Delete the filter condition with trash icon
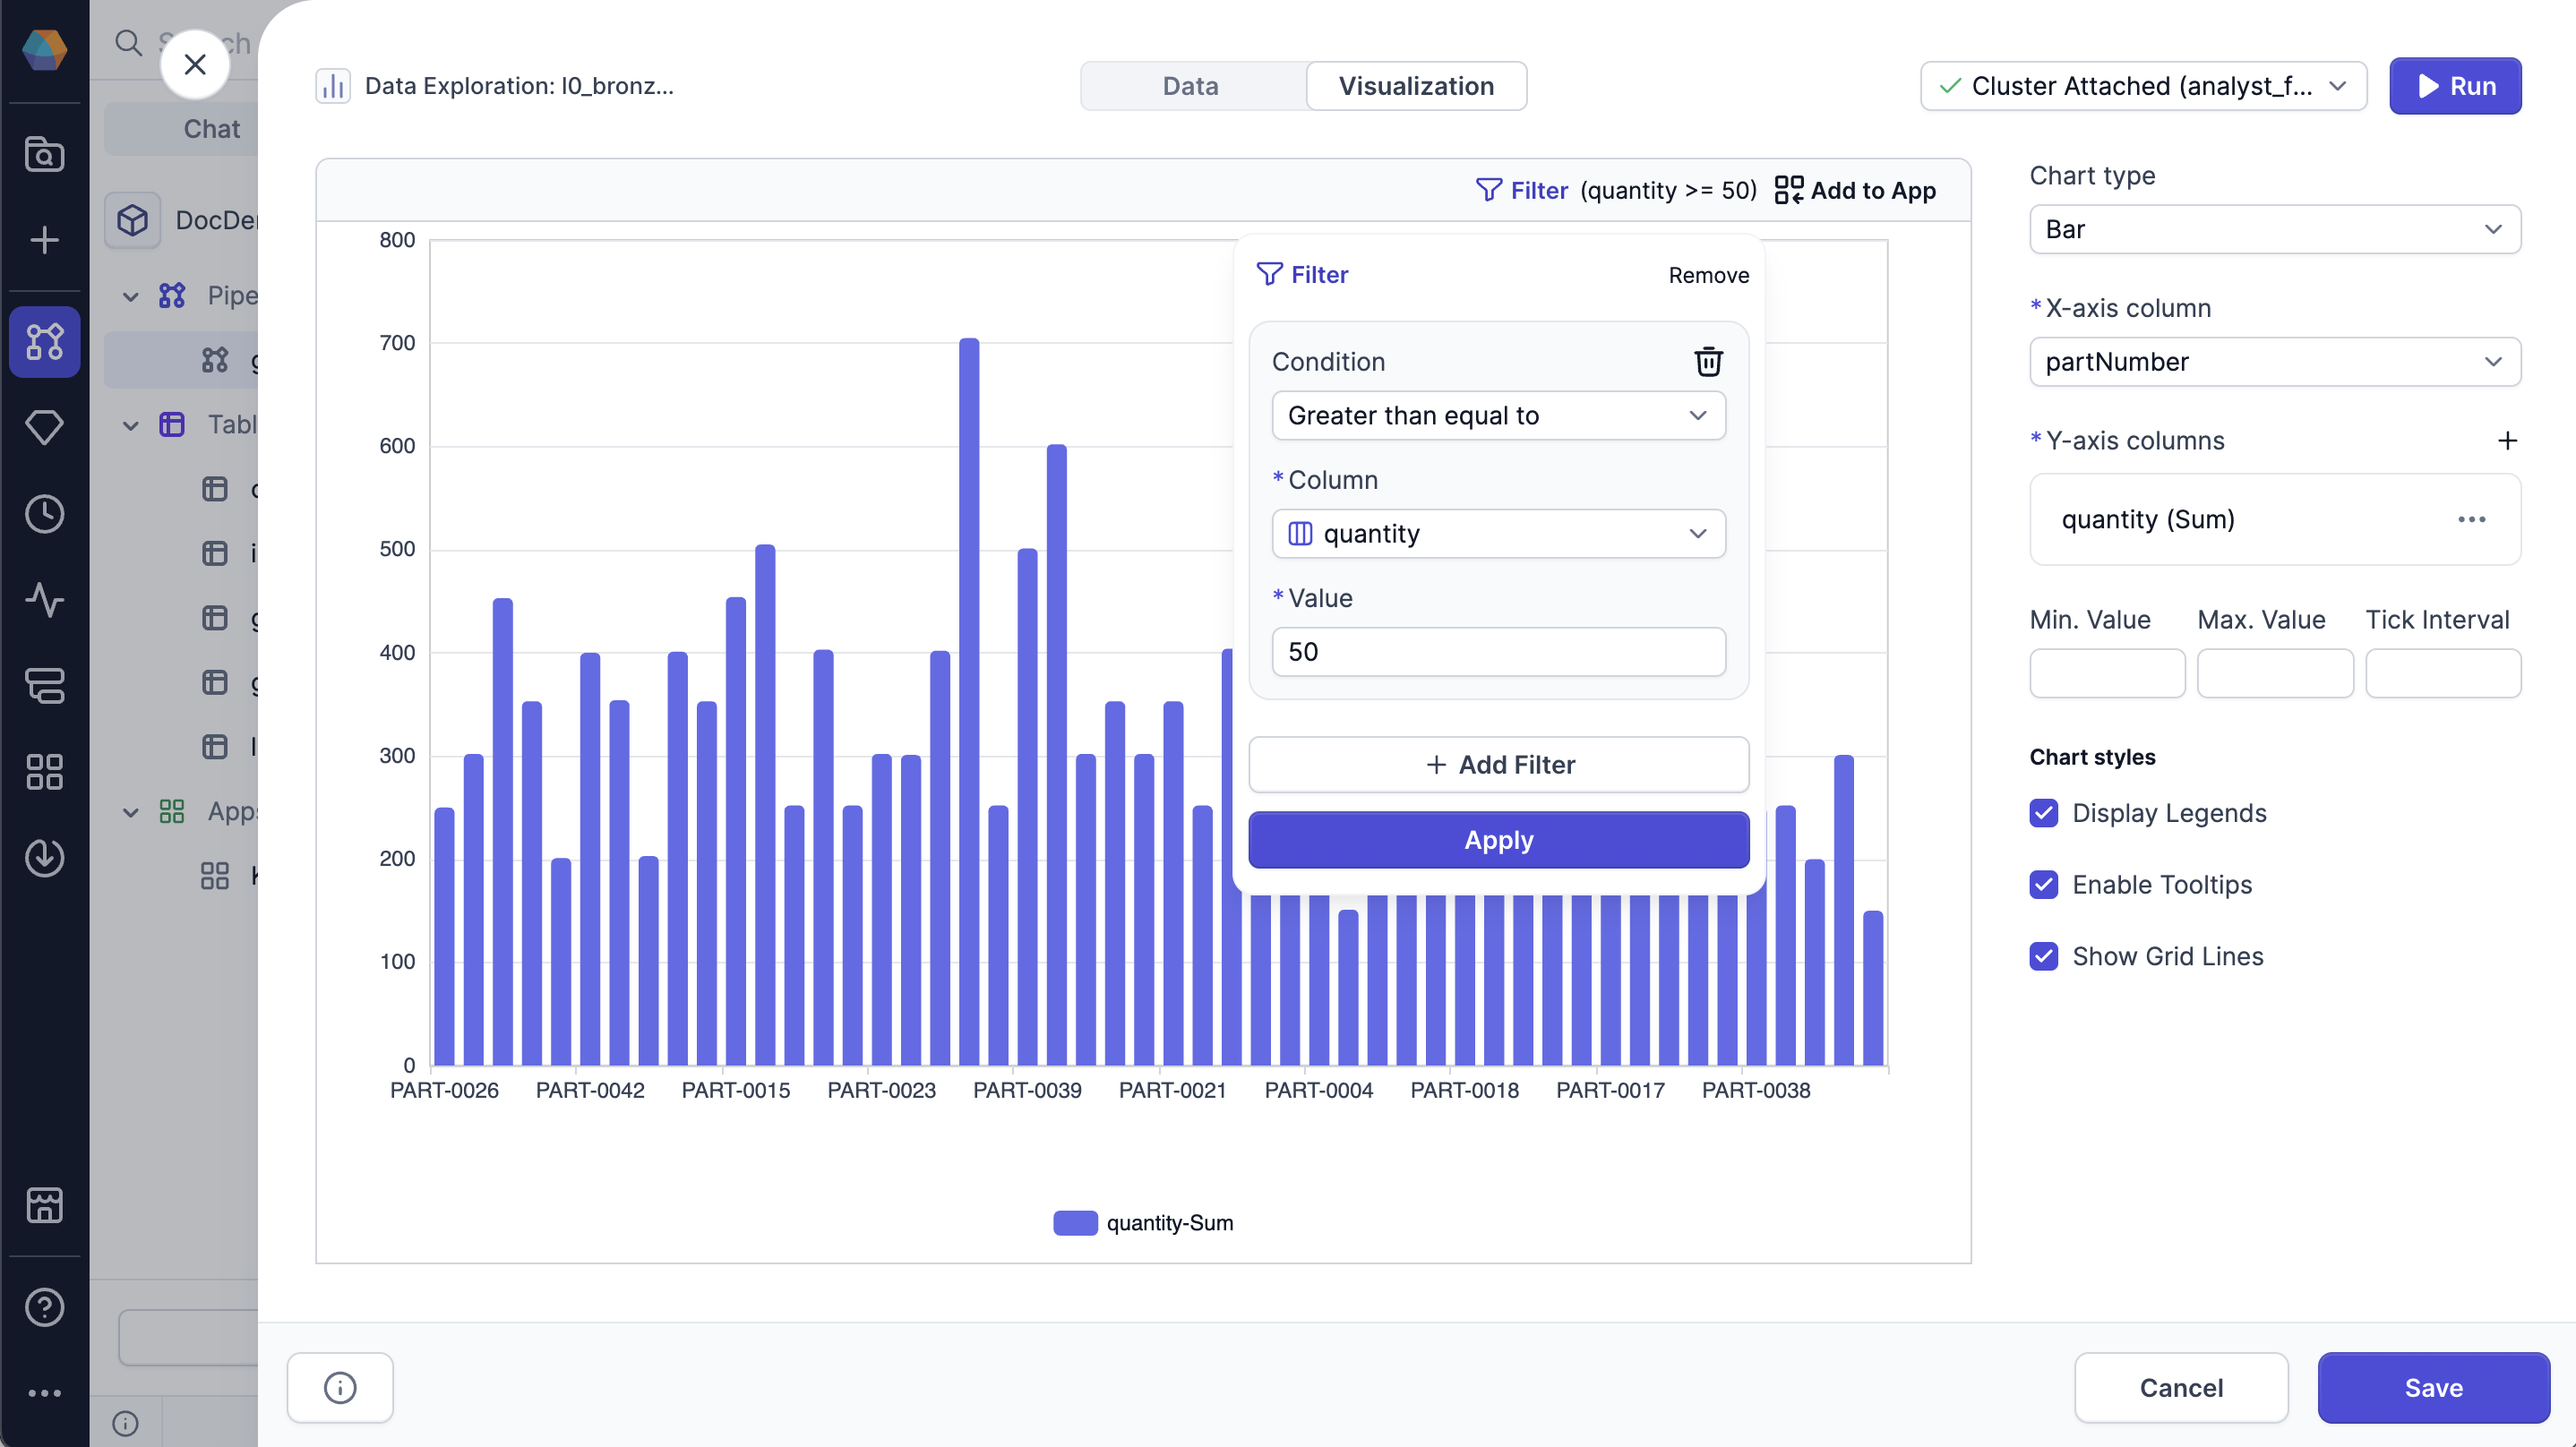 coord(1707,361)
